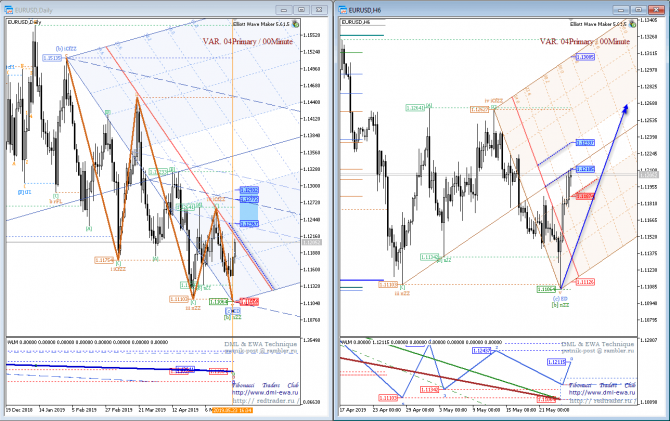The image size is (670, 421).
Task: Click Elliott Wave Maker expert icon in H6 chart
Action: (x=632, y=24)
